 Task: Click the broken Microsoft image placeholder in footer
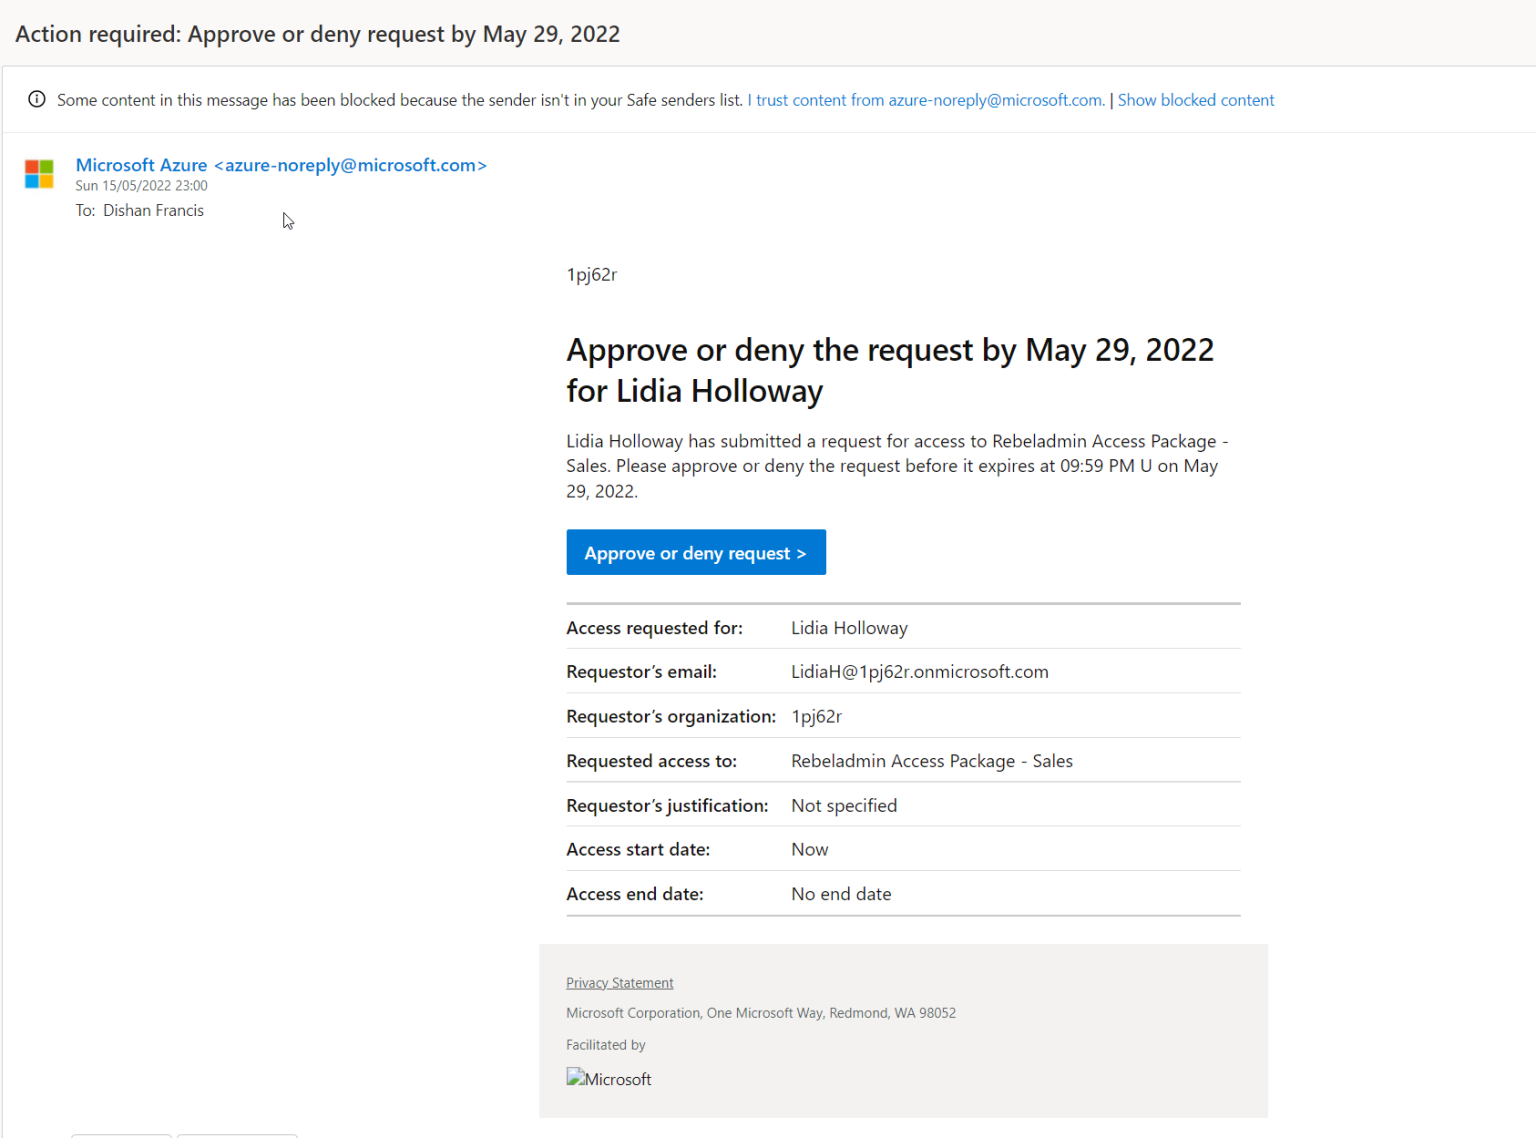pyautogui.click(x=608, y=1078)
